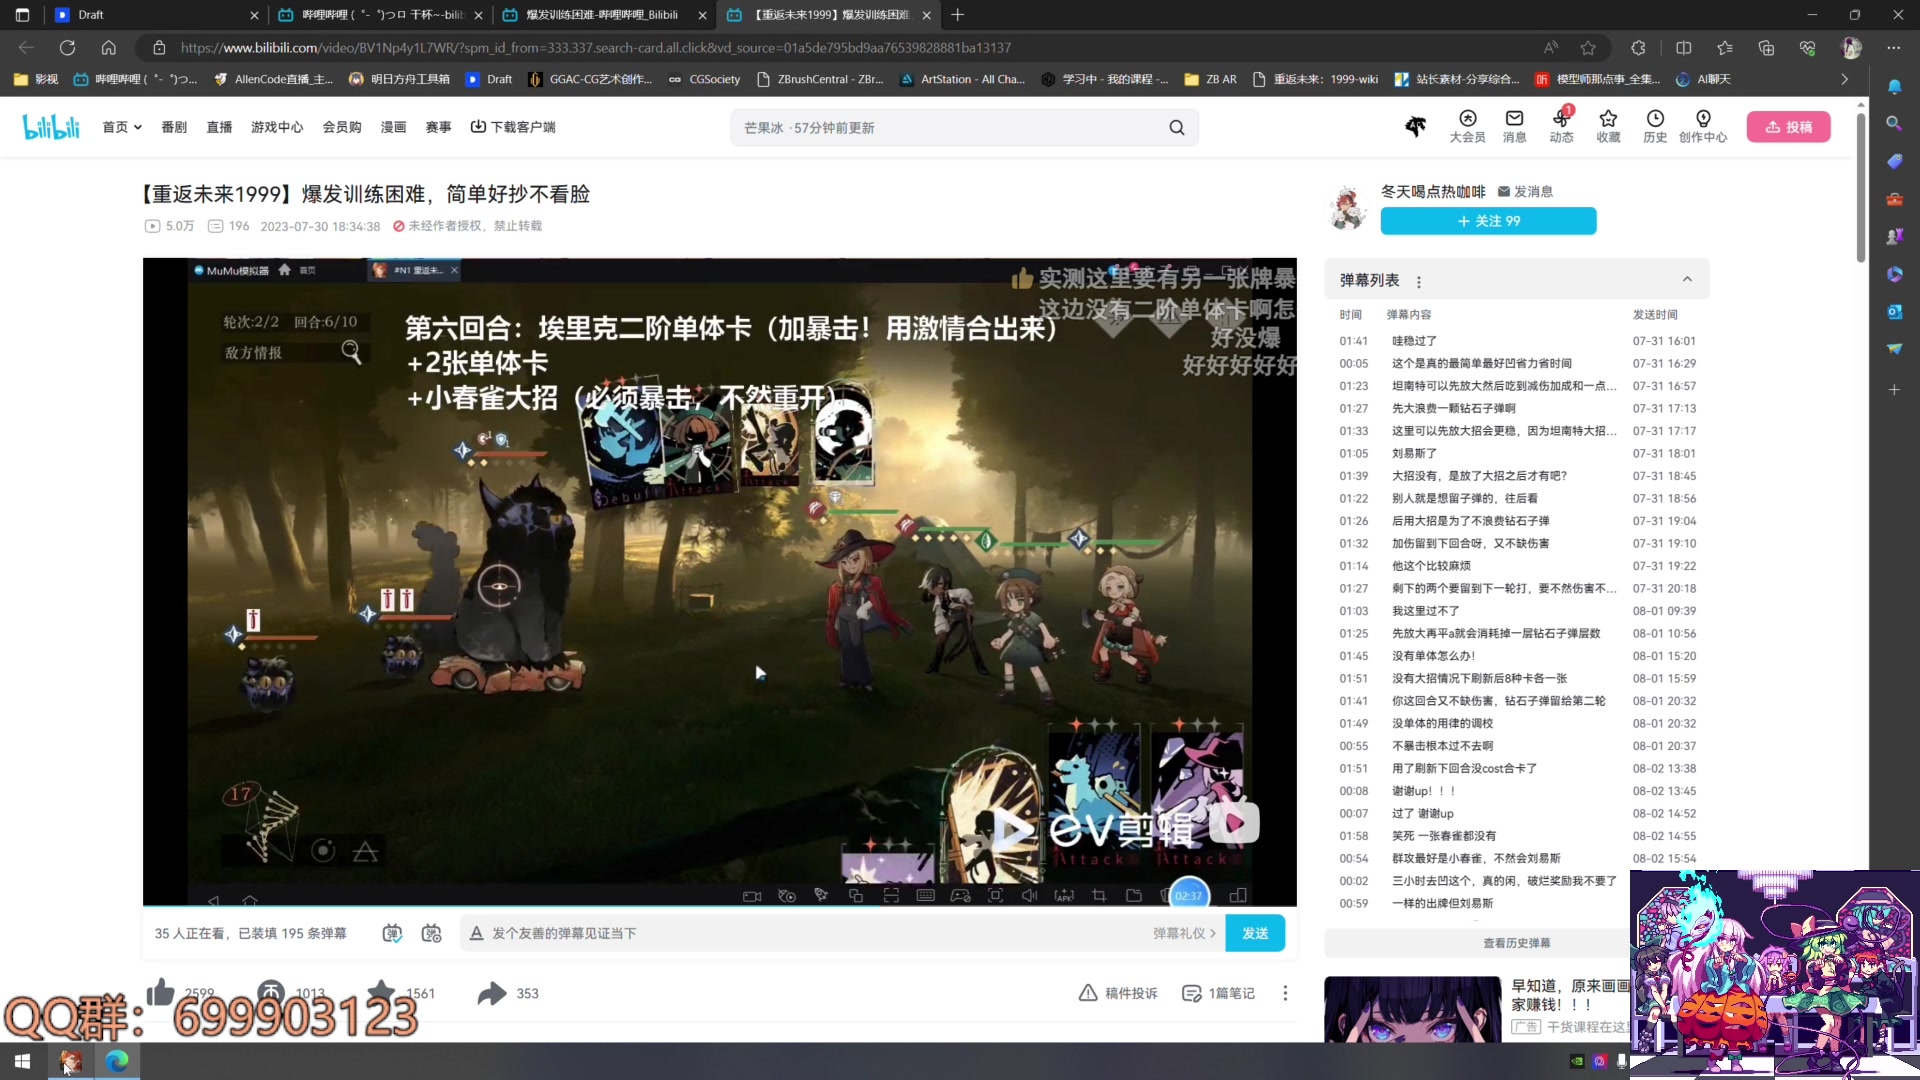1920x1080 pixels.
Task: Open the 创作中心 creator center icon
Action: (1703, 127)
